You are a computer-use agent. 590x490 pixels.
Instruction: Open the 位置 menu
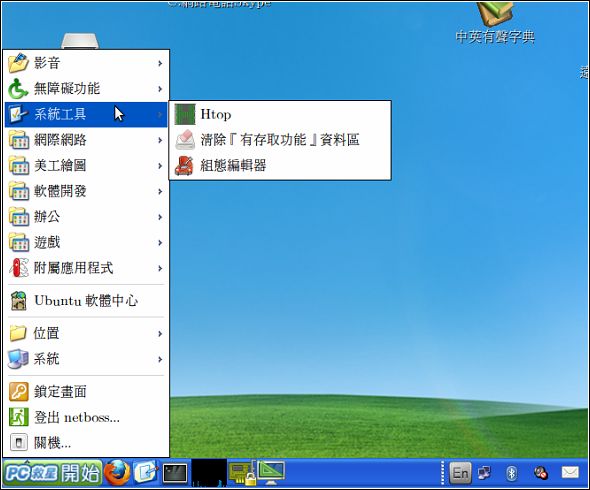(x=86, y=333)
